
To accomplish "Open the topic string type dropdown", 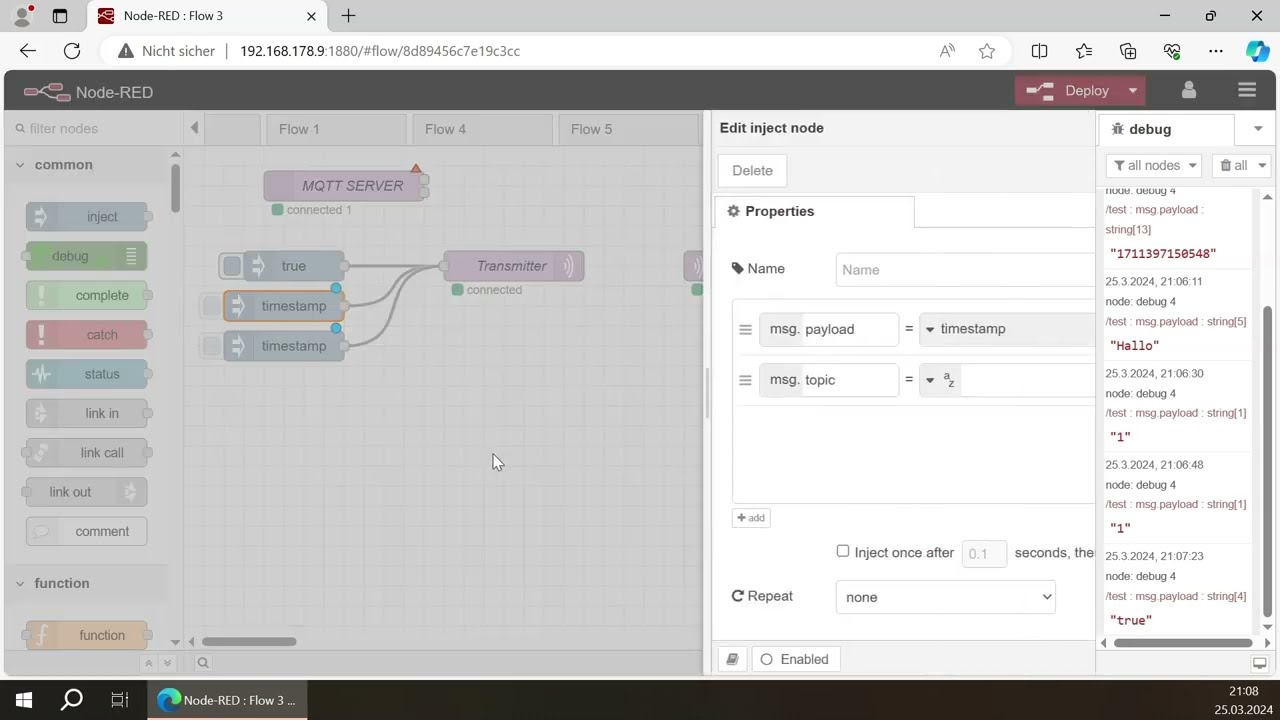I will (940, 380).
